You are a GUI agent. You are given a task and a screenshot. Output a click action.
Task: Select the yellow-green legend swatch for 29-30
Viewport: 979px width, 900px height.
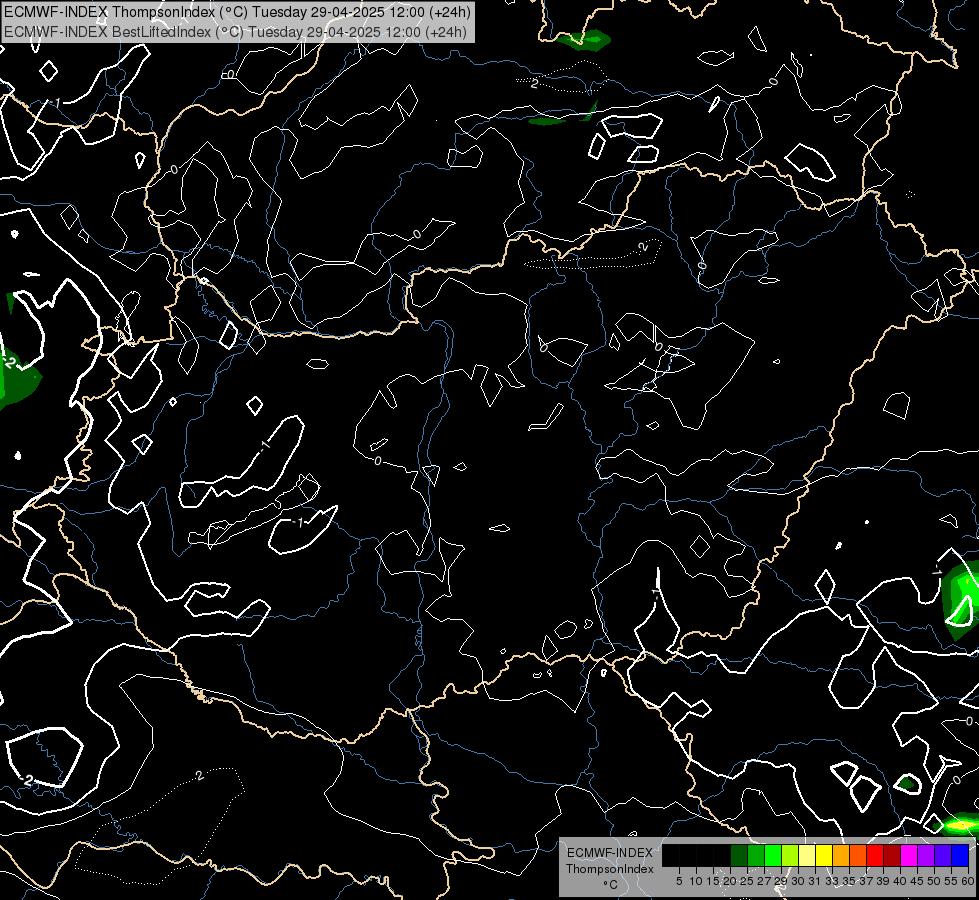pyautogui.click(x=790, y=855)
